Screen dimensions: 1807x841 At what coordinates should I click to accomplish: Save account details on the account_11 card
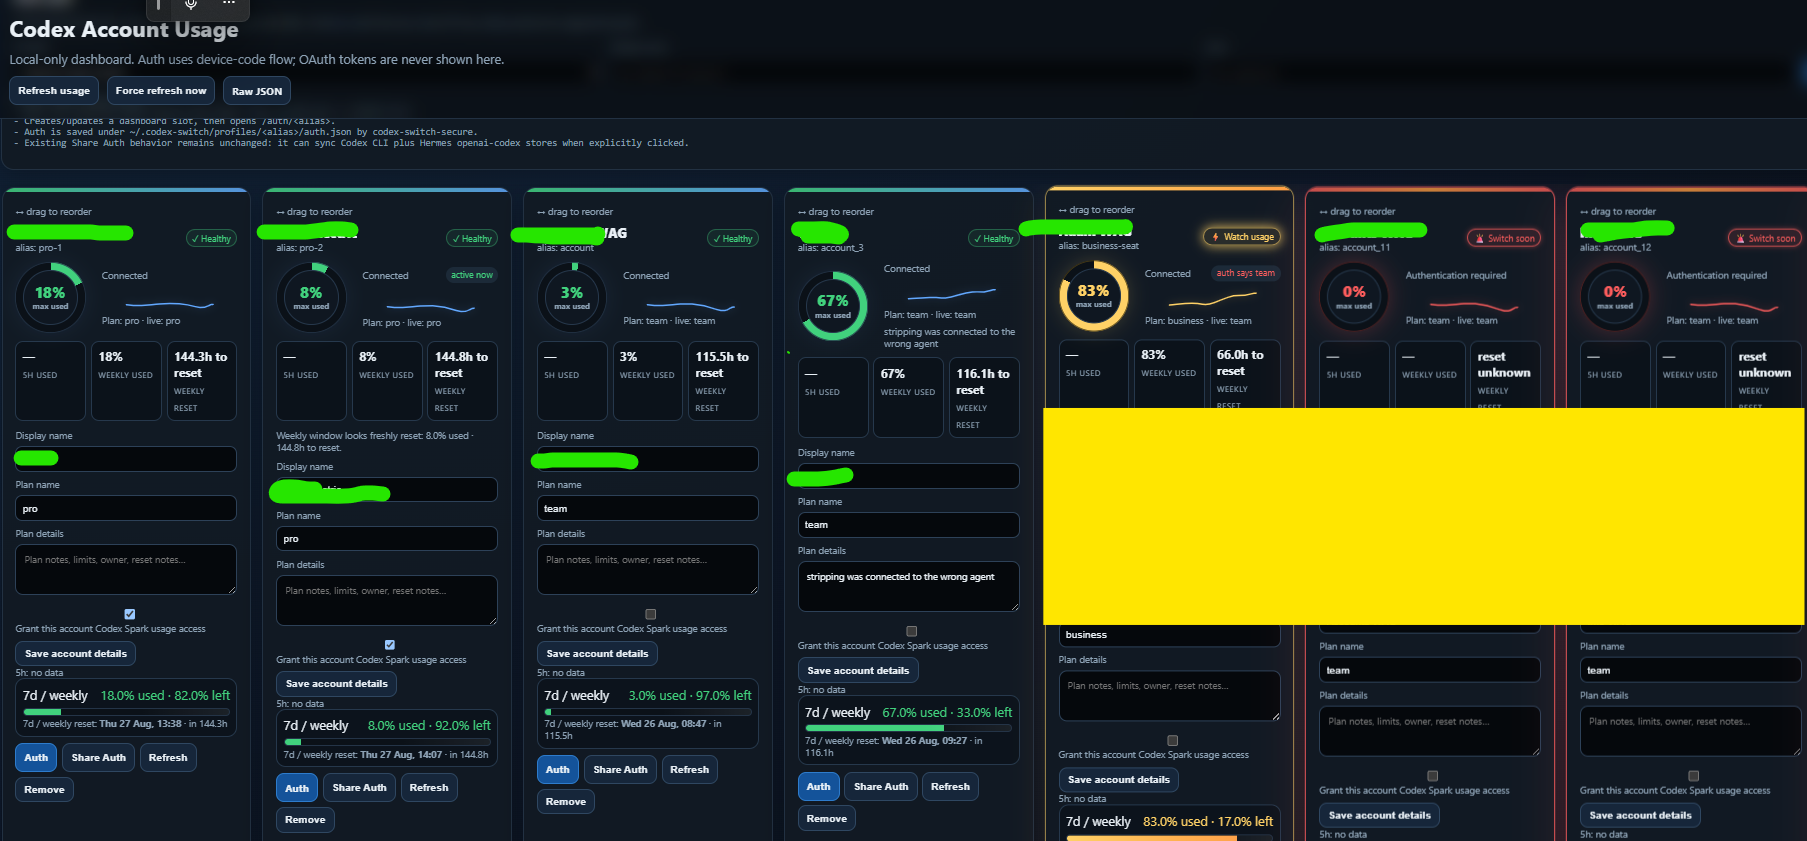point(1380,816)
